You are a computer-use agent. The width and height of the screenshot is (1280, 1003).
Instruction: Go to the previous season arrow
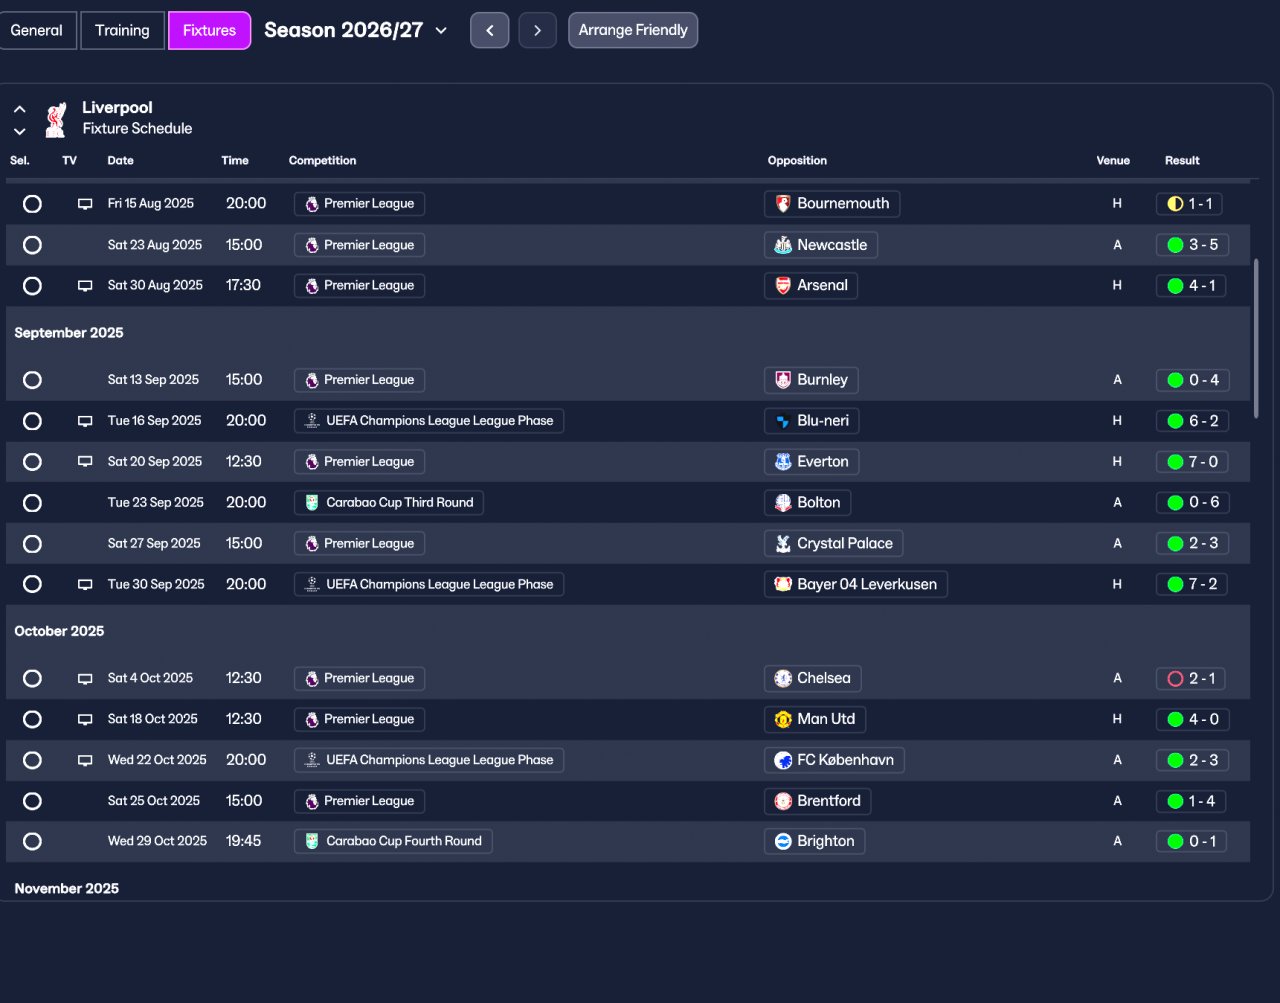click(x=489, y=30)
